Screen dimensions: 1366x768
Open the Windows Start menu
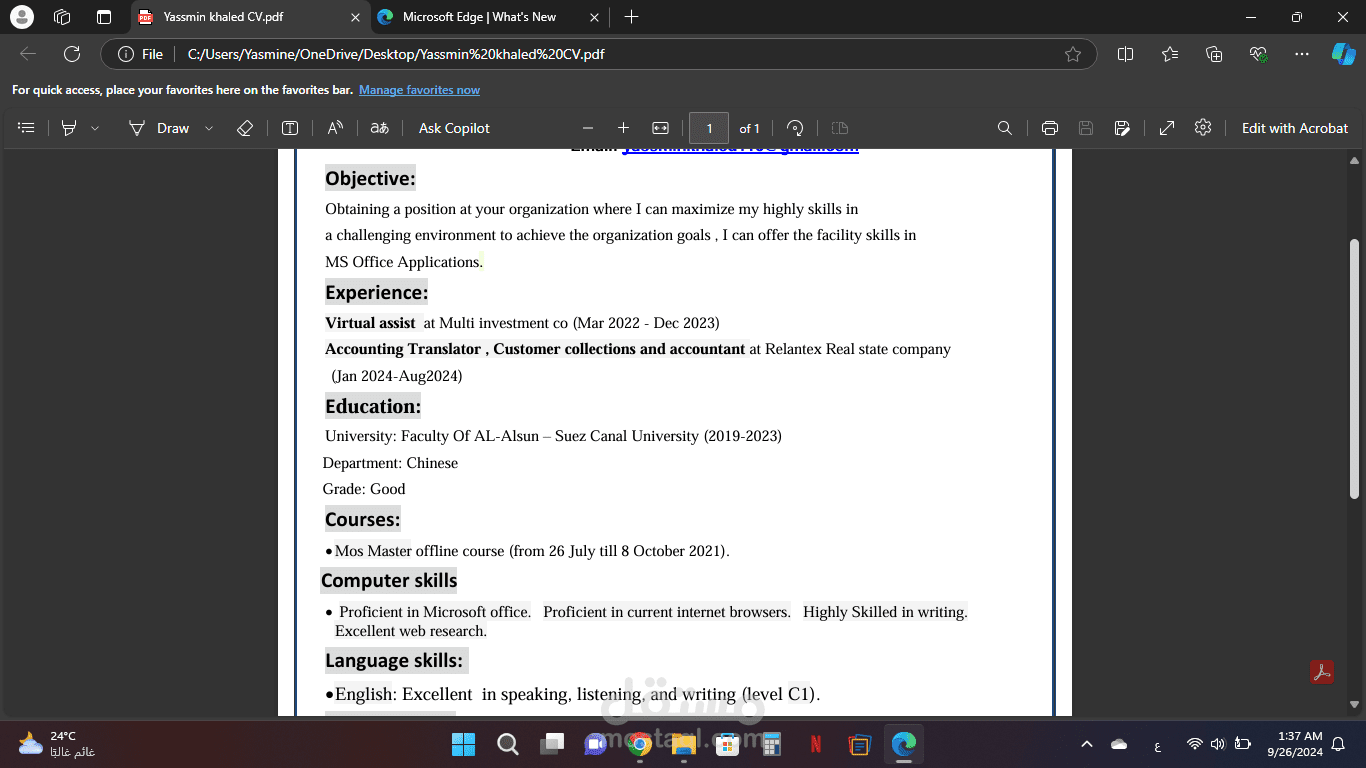pyautogui.click(x=463, y=744)
